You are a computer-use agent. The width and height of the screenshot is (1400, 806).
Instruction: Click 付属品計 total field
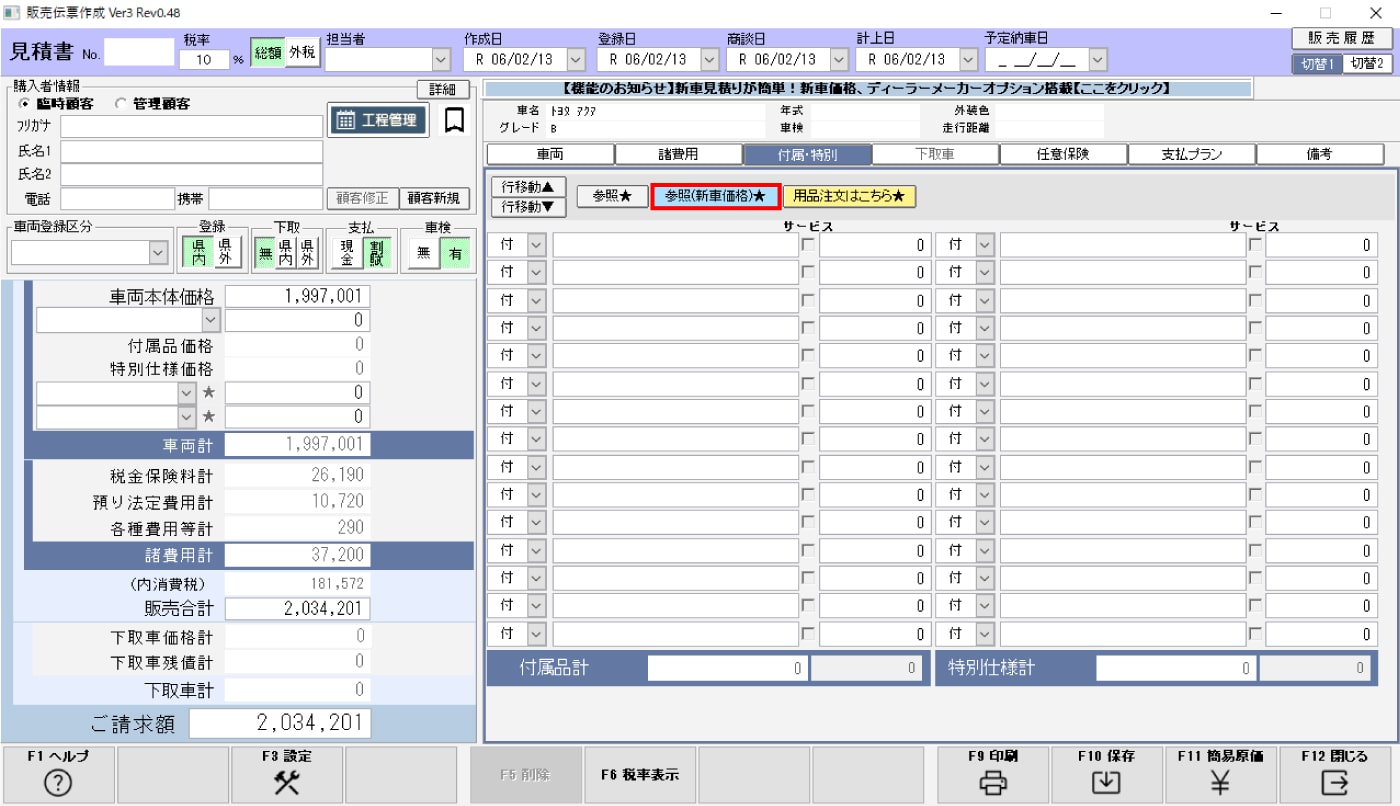[x=727, y=668]
